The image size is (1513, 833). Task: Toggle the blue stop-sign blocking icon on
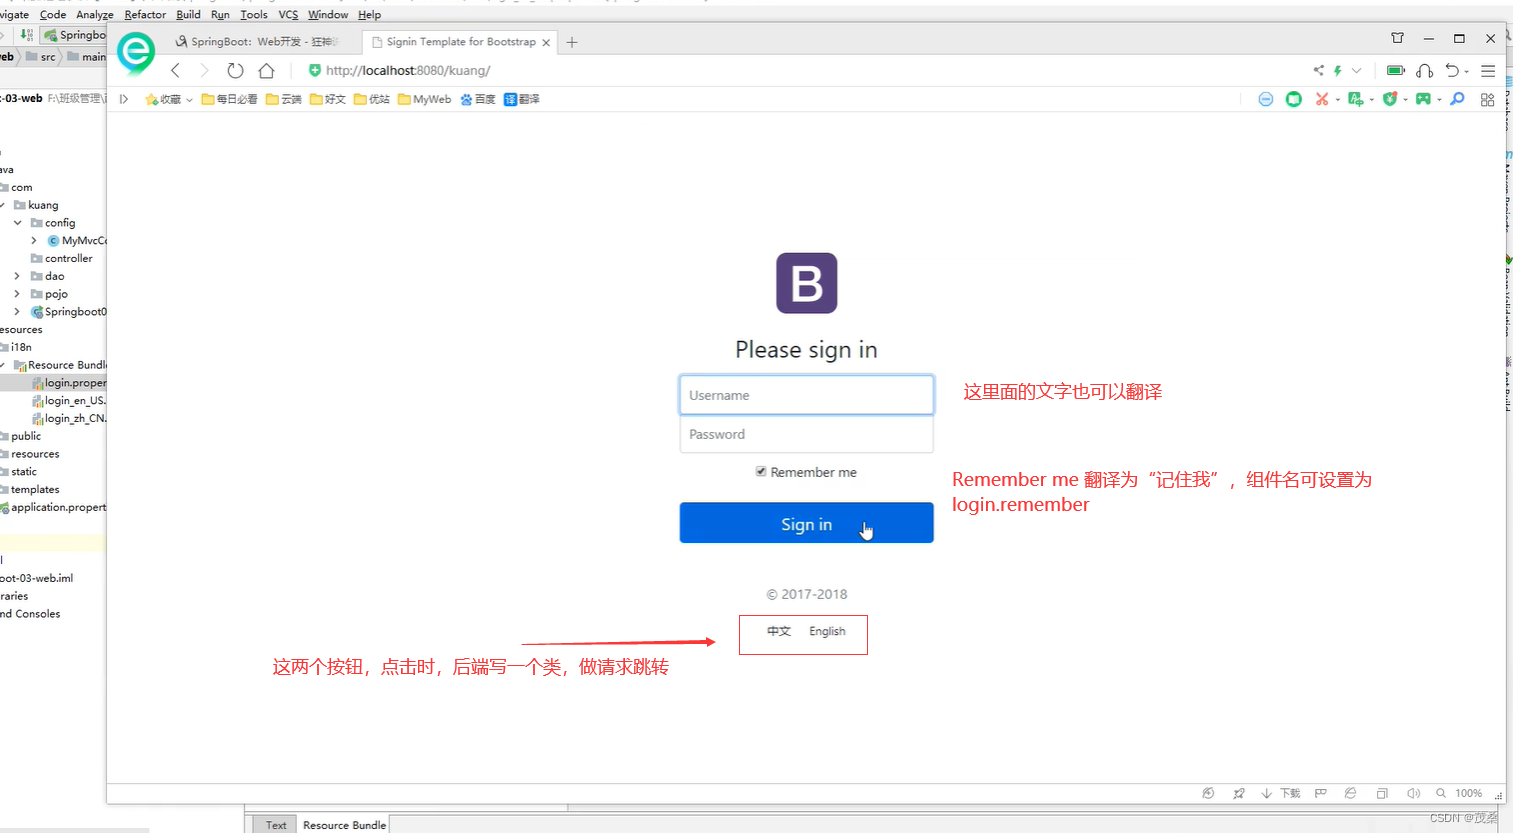point(1266,99)
